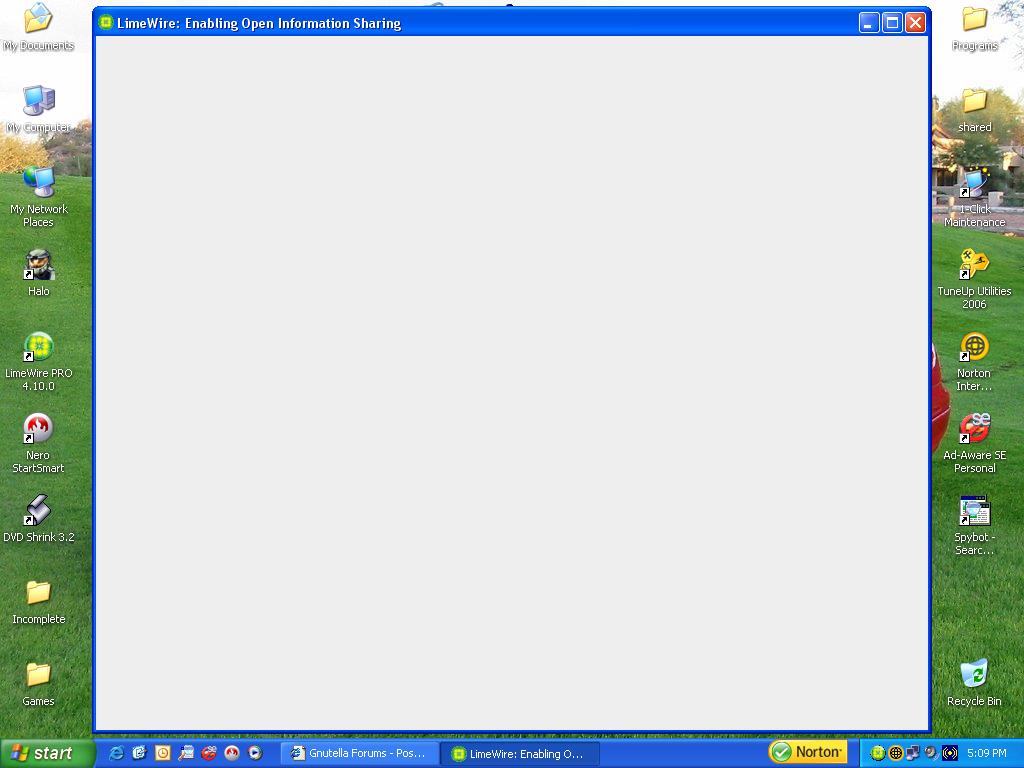Click the 5:09 PM taskbar clock
Screen dimensions: 1024x768
tap(986, 753)
